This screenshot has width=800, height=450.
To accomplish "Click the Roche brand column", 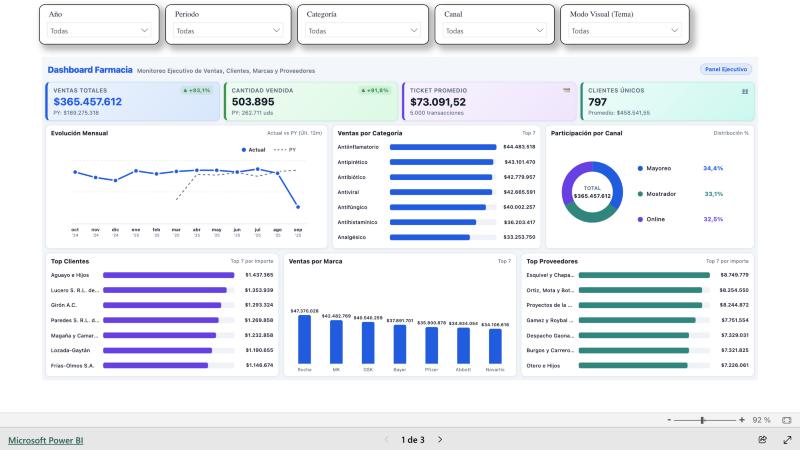I will (305, 339).
